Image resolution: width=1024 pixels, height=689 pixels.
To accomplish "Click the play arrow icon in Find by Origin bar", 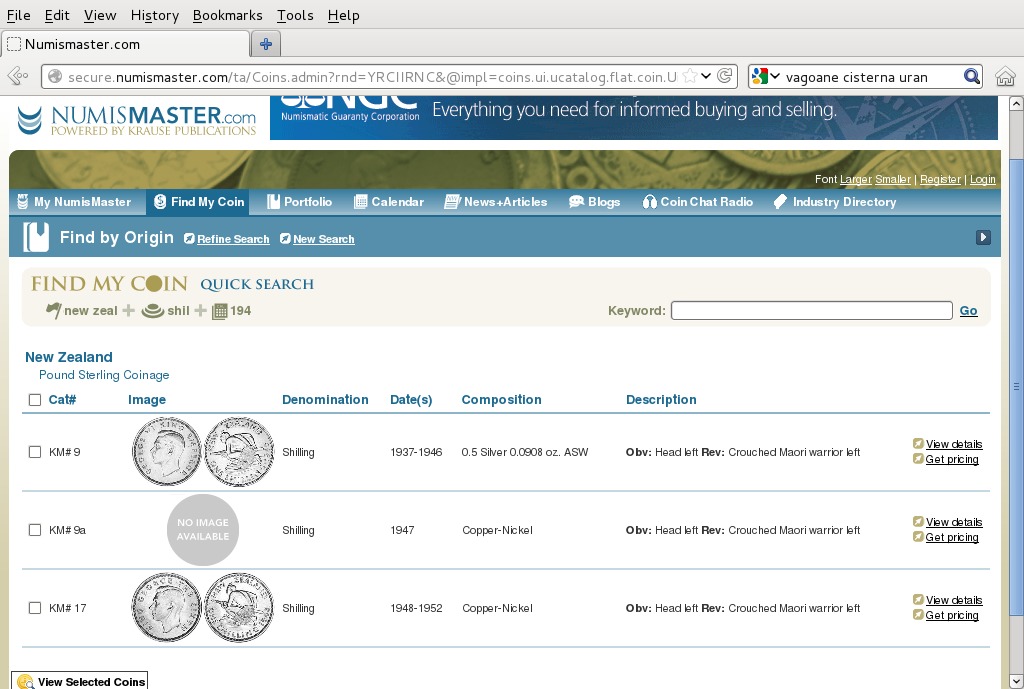I will pos(983,237).
